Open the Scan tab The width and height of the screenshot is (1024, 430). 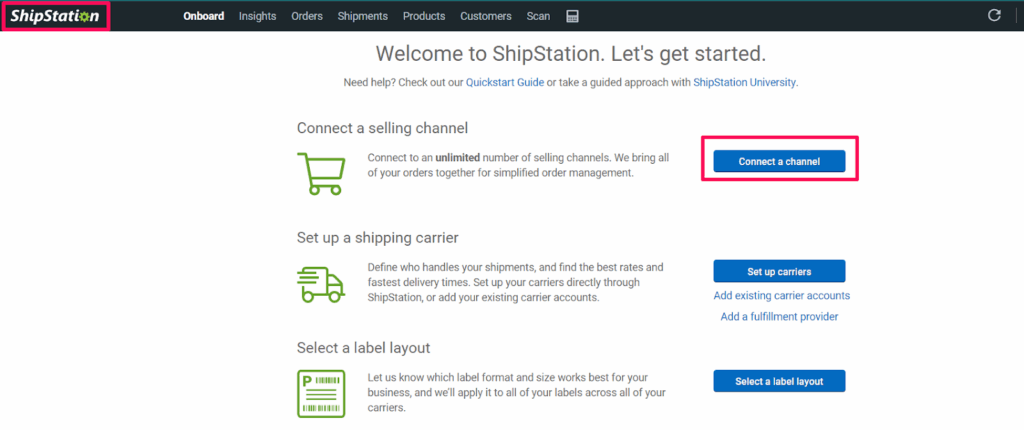click(x=538, y=16)
